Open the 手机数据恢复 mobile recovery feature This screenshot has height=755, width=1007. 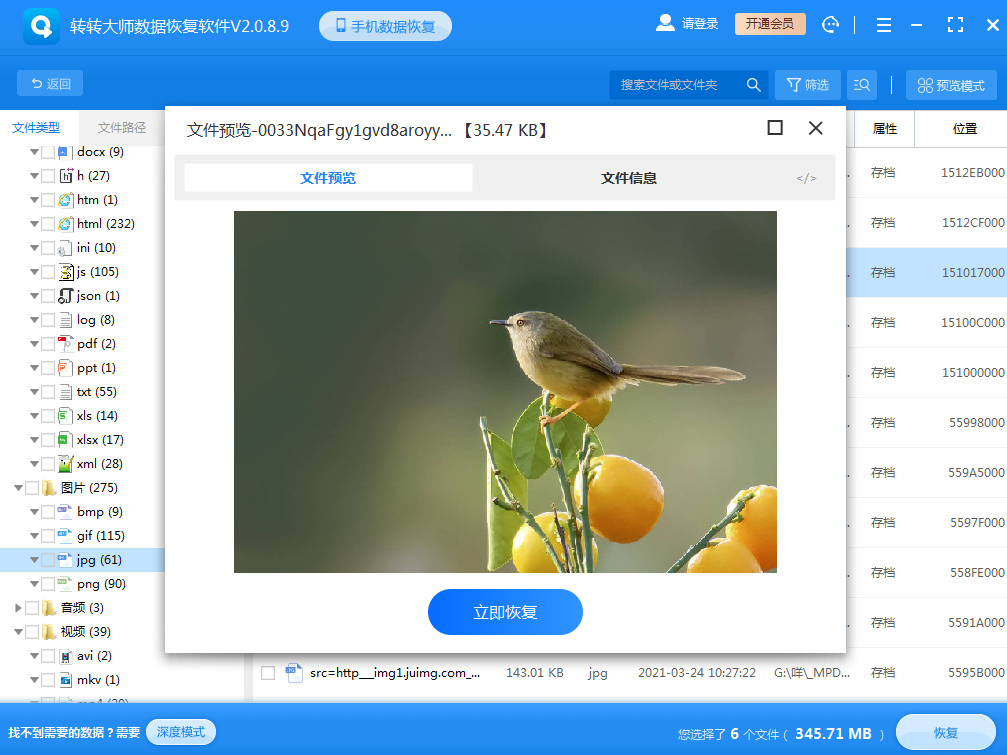385,25
